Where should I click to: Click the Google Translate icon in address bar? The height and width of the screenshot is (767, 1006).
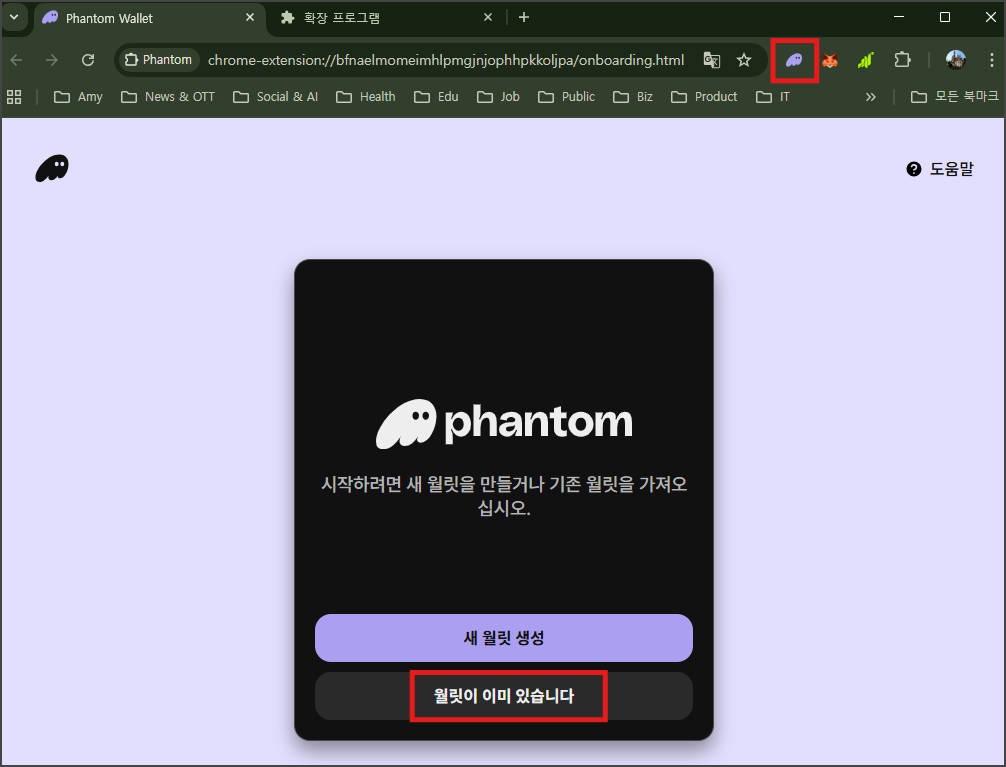tap(711, 60)
